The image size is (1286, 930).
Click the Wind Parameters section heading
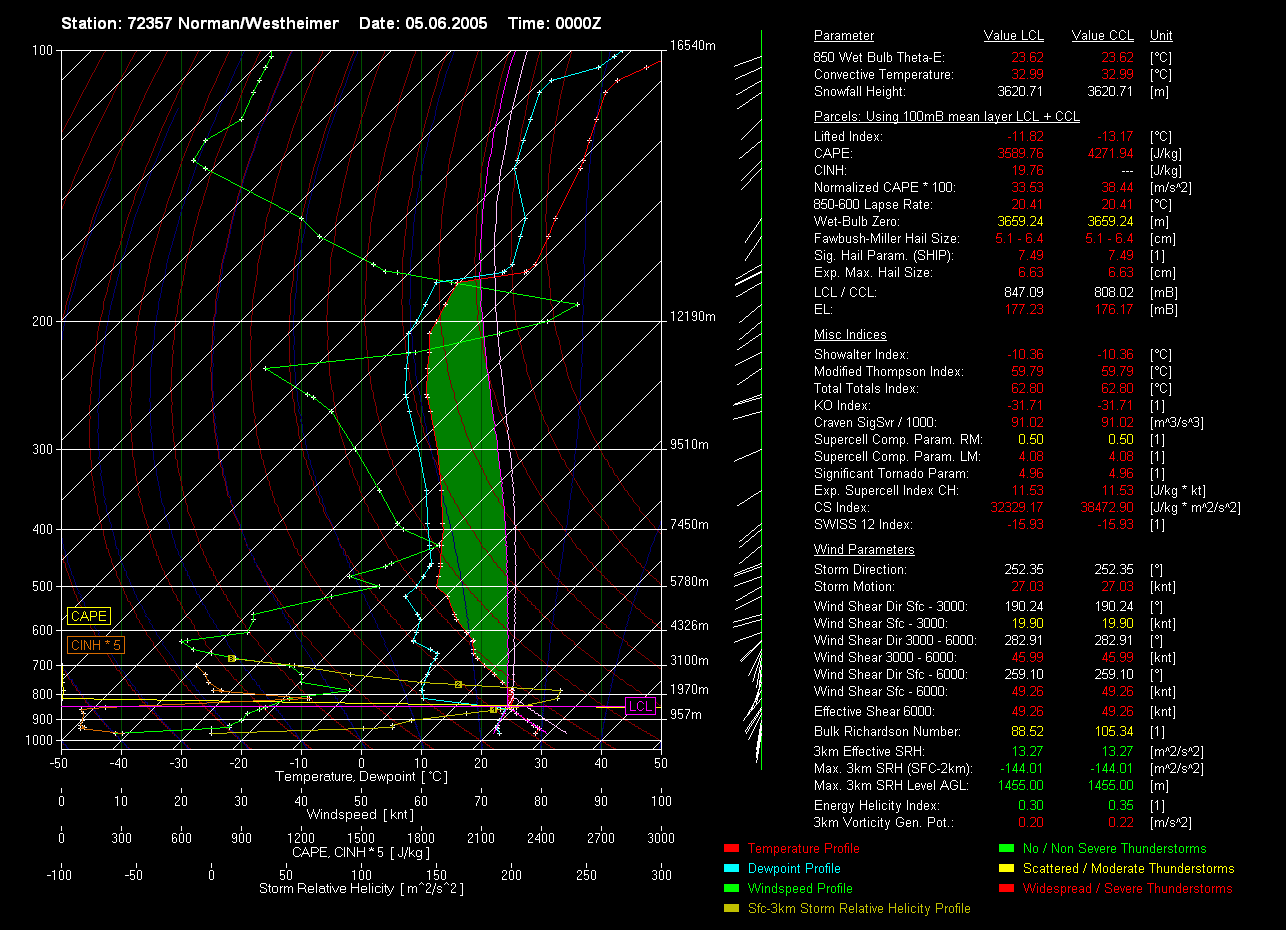pyautogui.click(x=864, y=550)
